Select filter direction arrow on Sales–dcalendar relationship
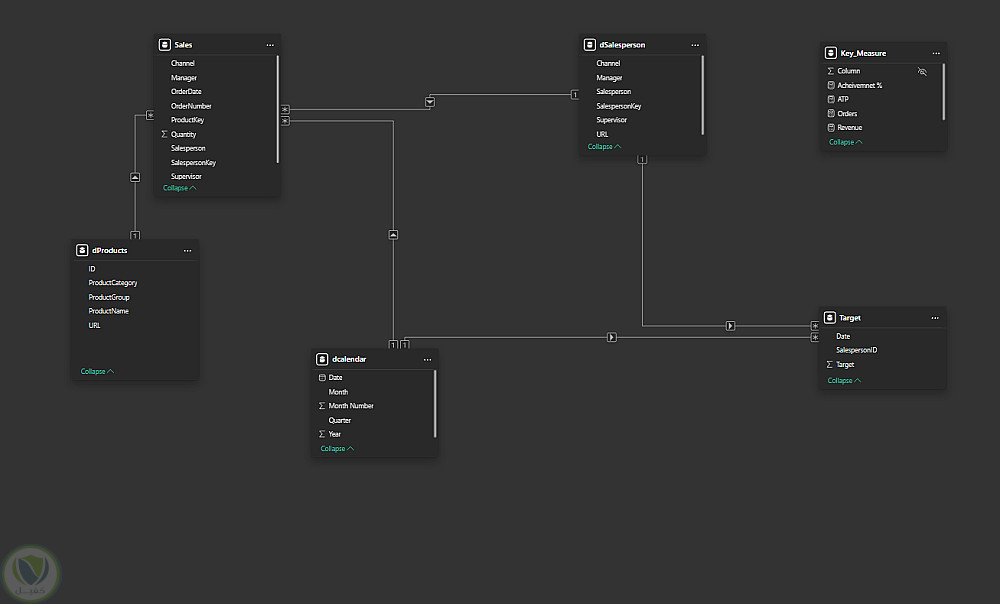This screenshot has width=1000, height=604. click(x=393, y=235)
